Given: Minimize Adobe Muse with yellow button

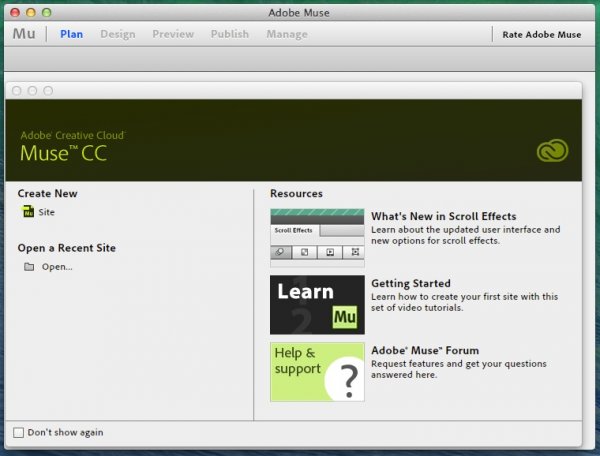Looking at the screenshot, I should (x=31, y=12).
